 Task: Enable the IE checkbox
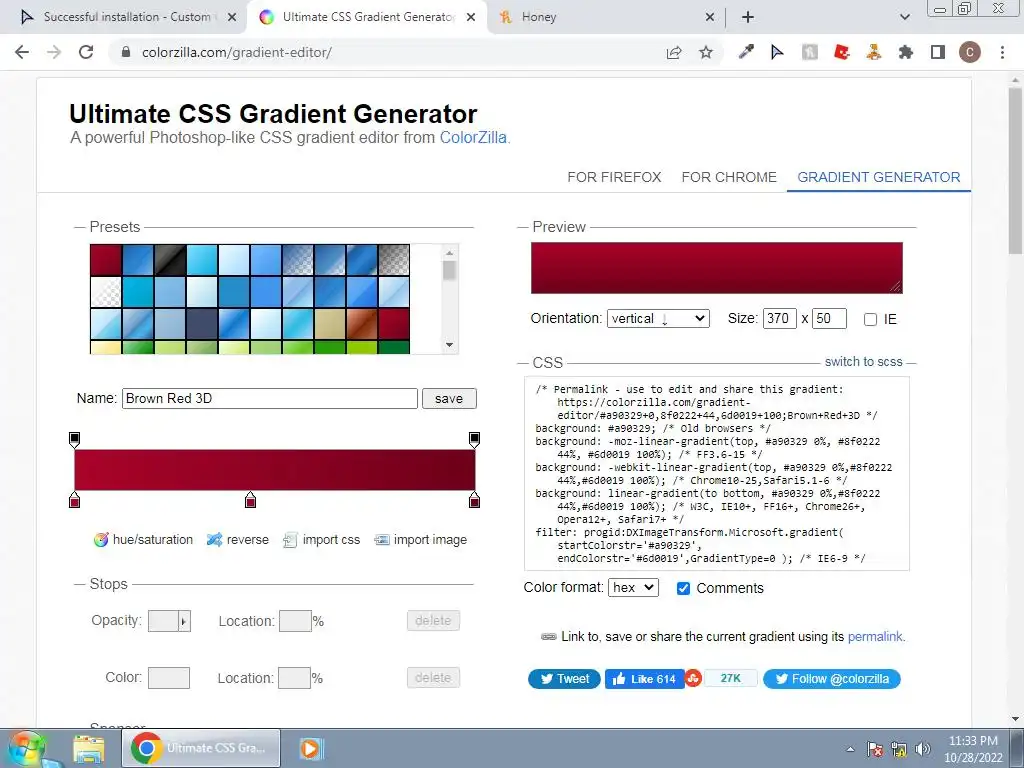870,319
